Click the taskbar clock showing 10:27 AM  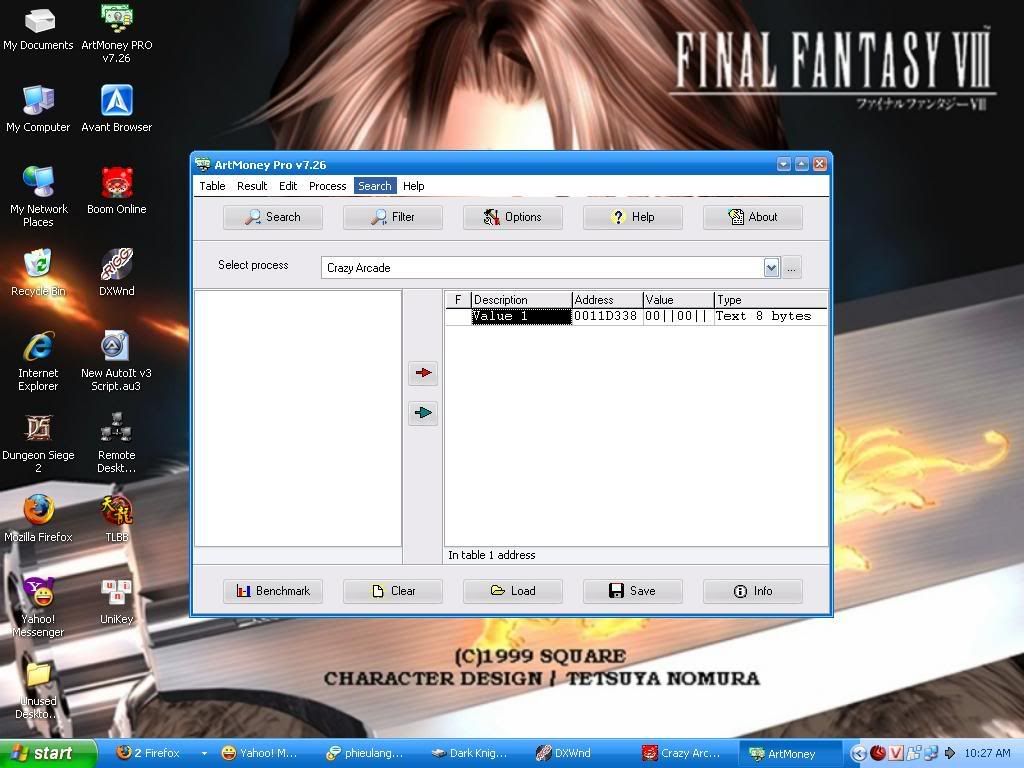coord(987,754)
